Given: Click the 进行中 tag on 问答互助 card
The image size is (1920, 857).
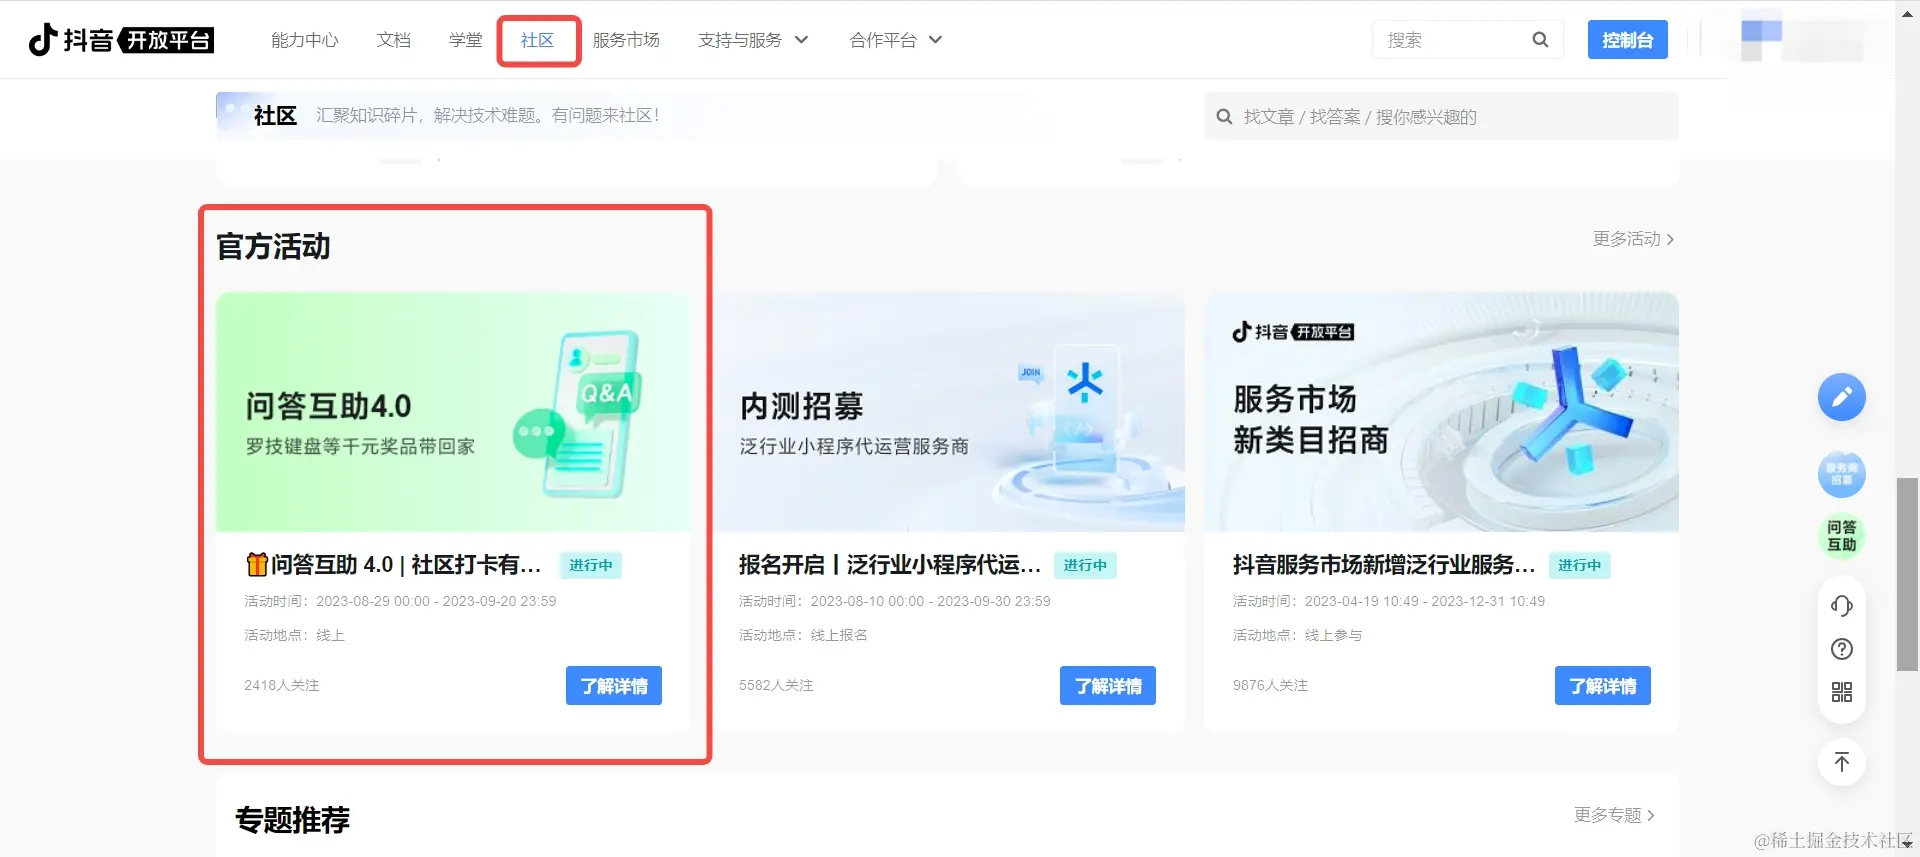Looking at the screenshot, I should 591,566.
